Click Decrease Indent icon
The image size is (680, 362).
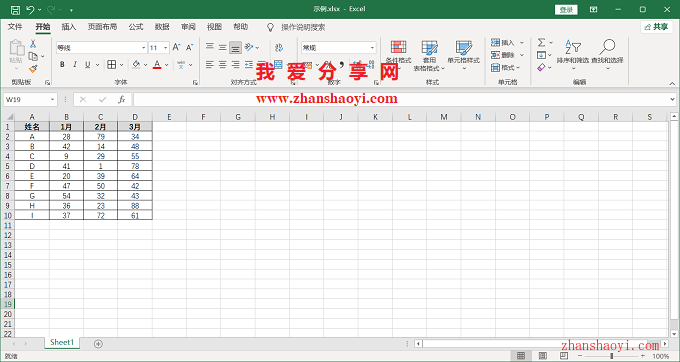coord(249,65)
